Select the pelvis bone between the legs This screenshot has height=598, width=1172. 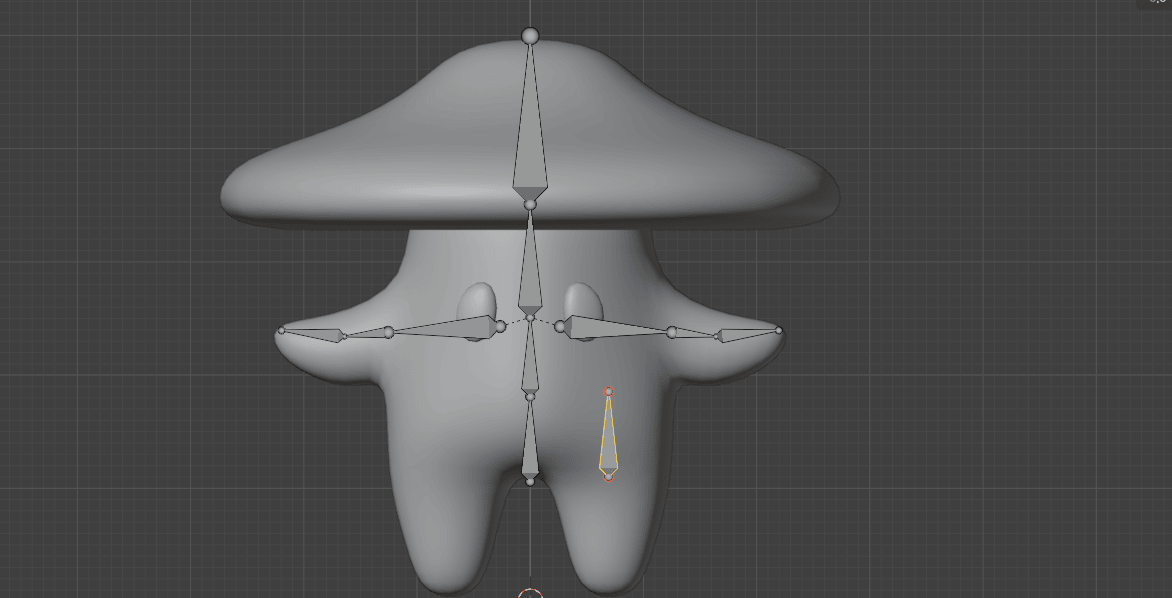(x=530, y=445)
